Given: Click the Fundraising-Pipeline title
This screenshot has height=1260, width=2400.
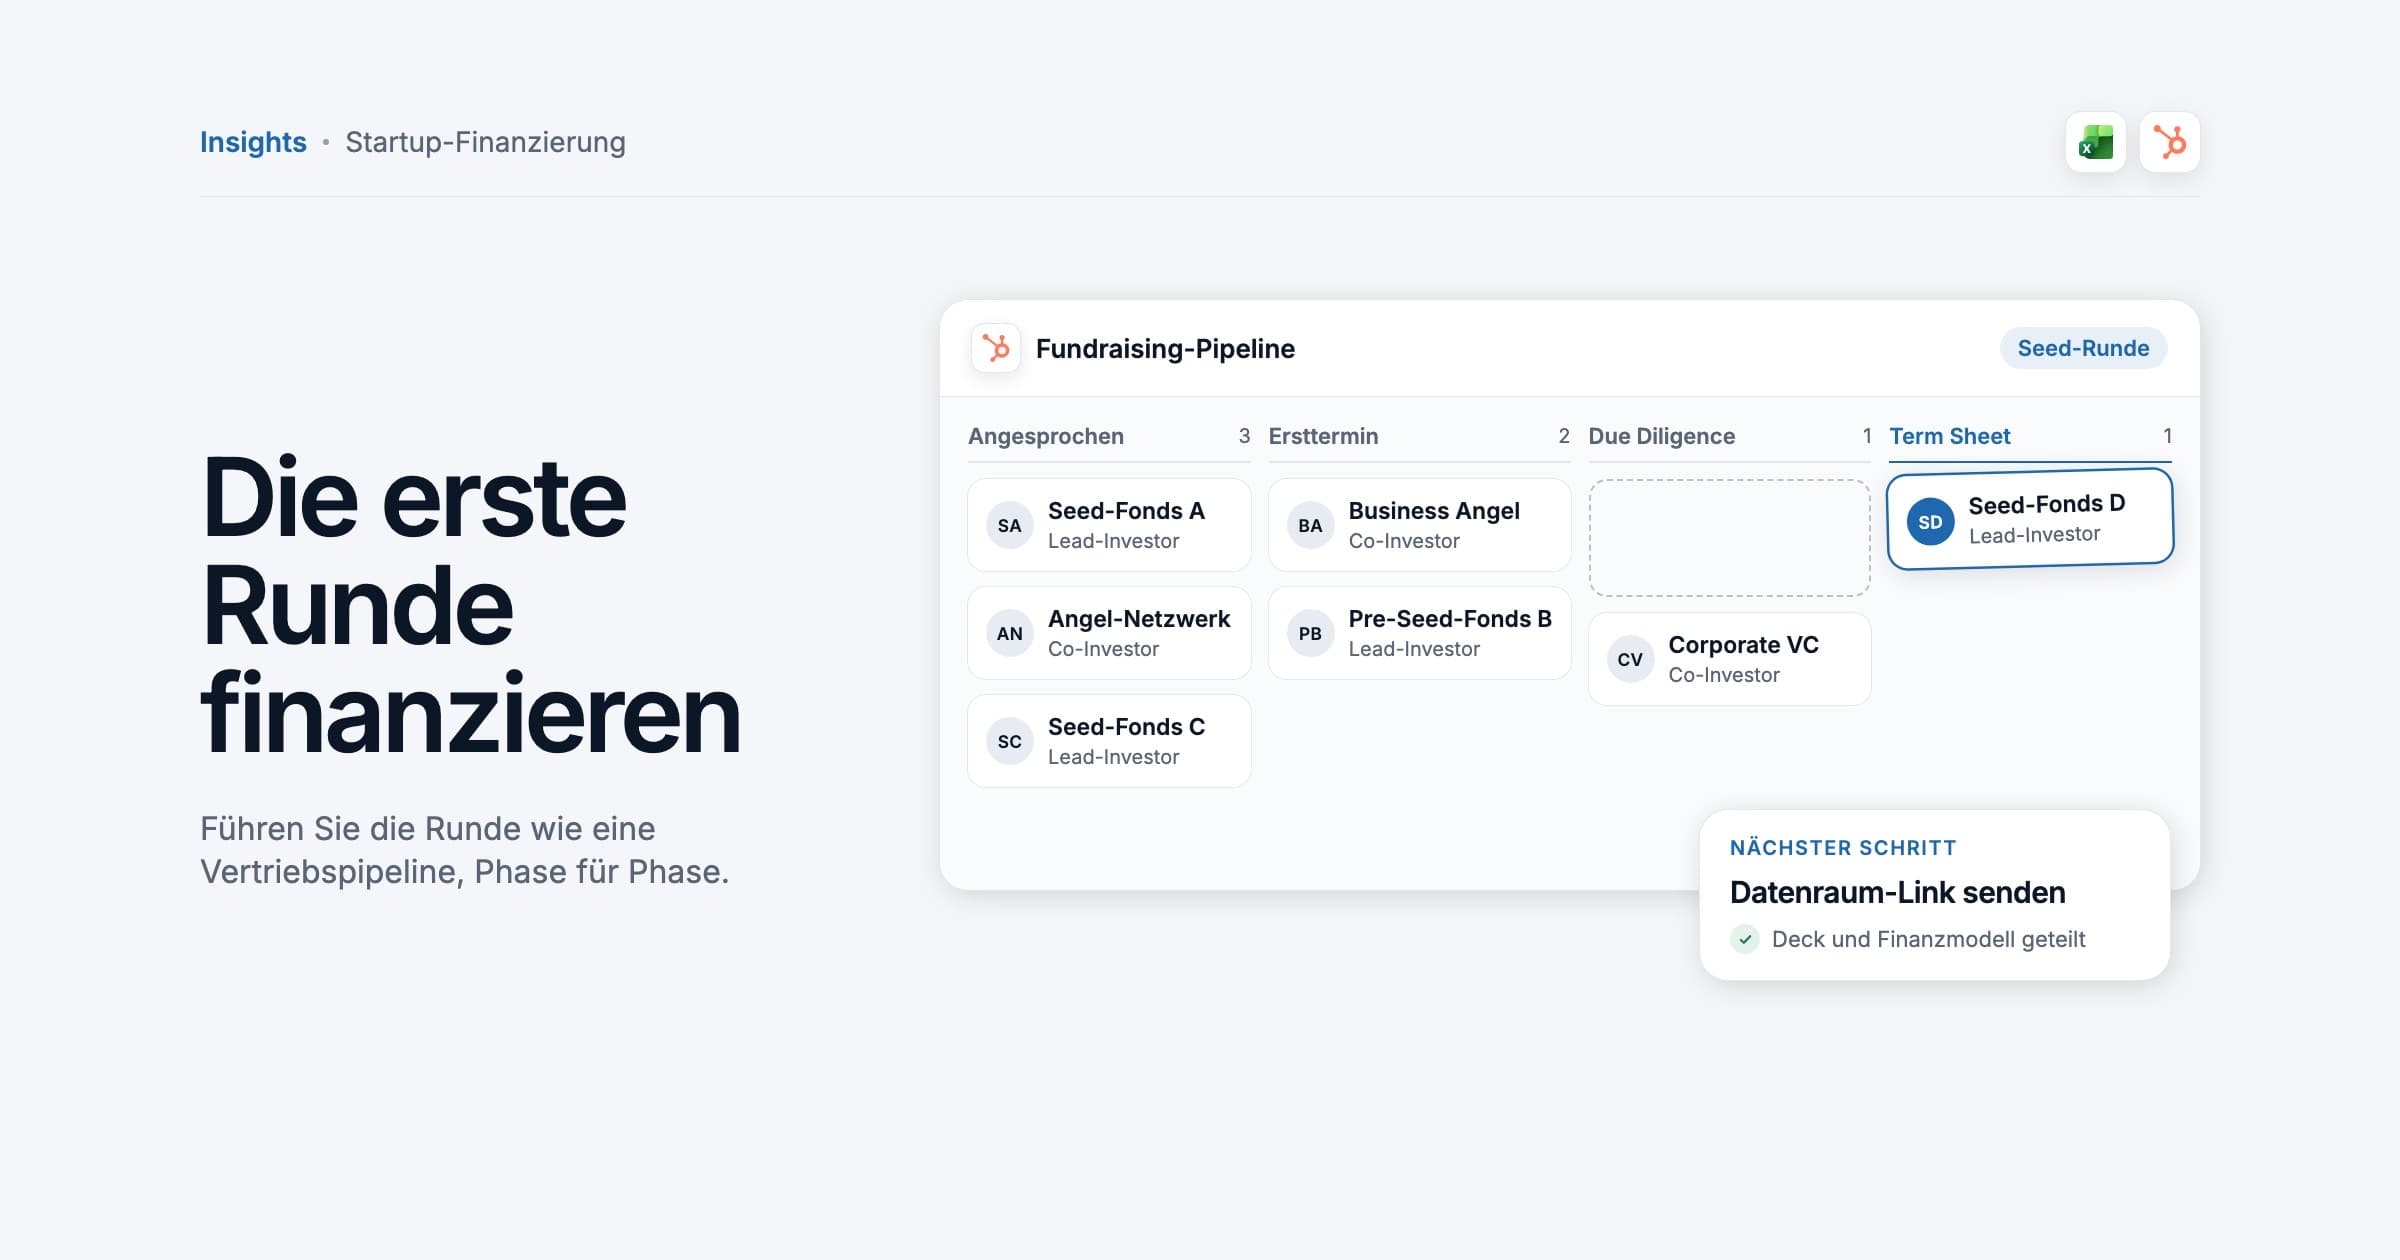Looking at the screenshot, I should click(1165, 348).
